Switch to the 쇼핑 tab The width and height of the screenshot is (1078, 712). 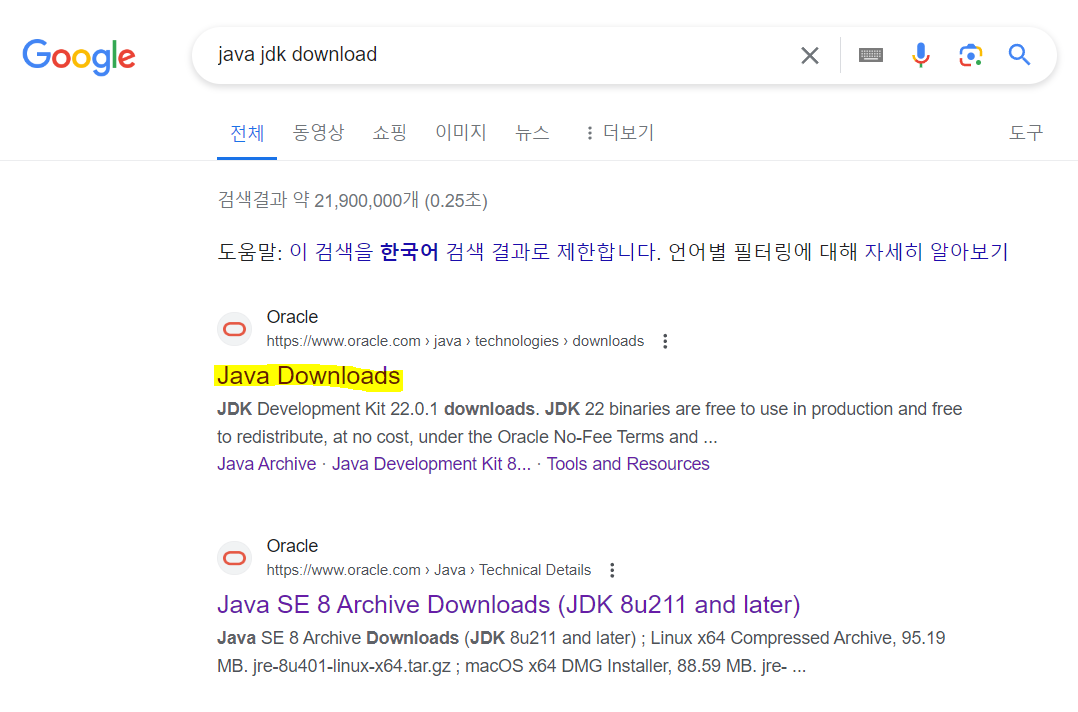click(x=390, y=133)
